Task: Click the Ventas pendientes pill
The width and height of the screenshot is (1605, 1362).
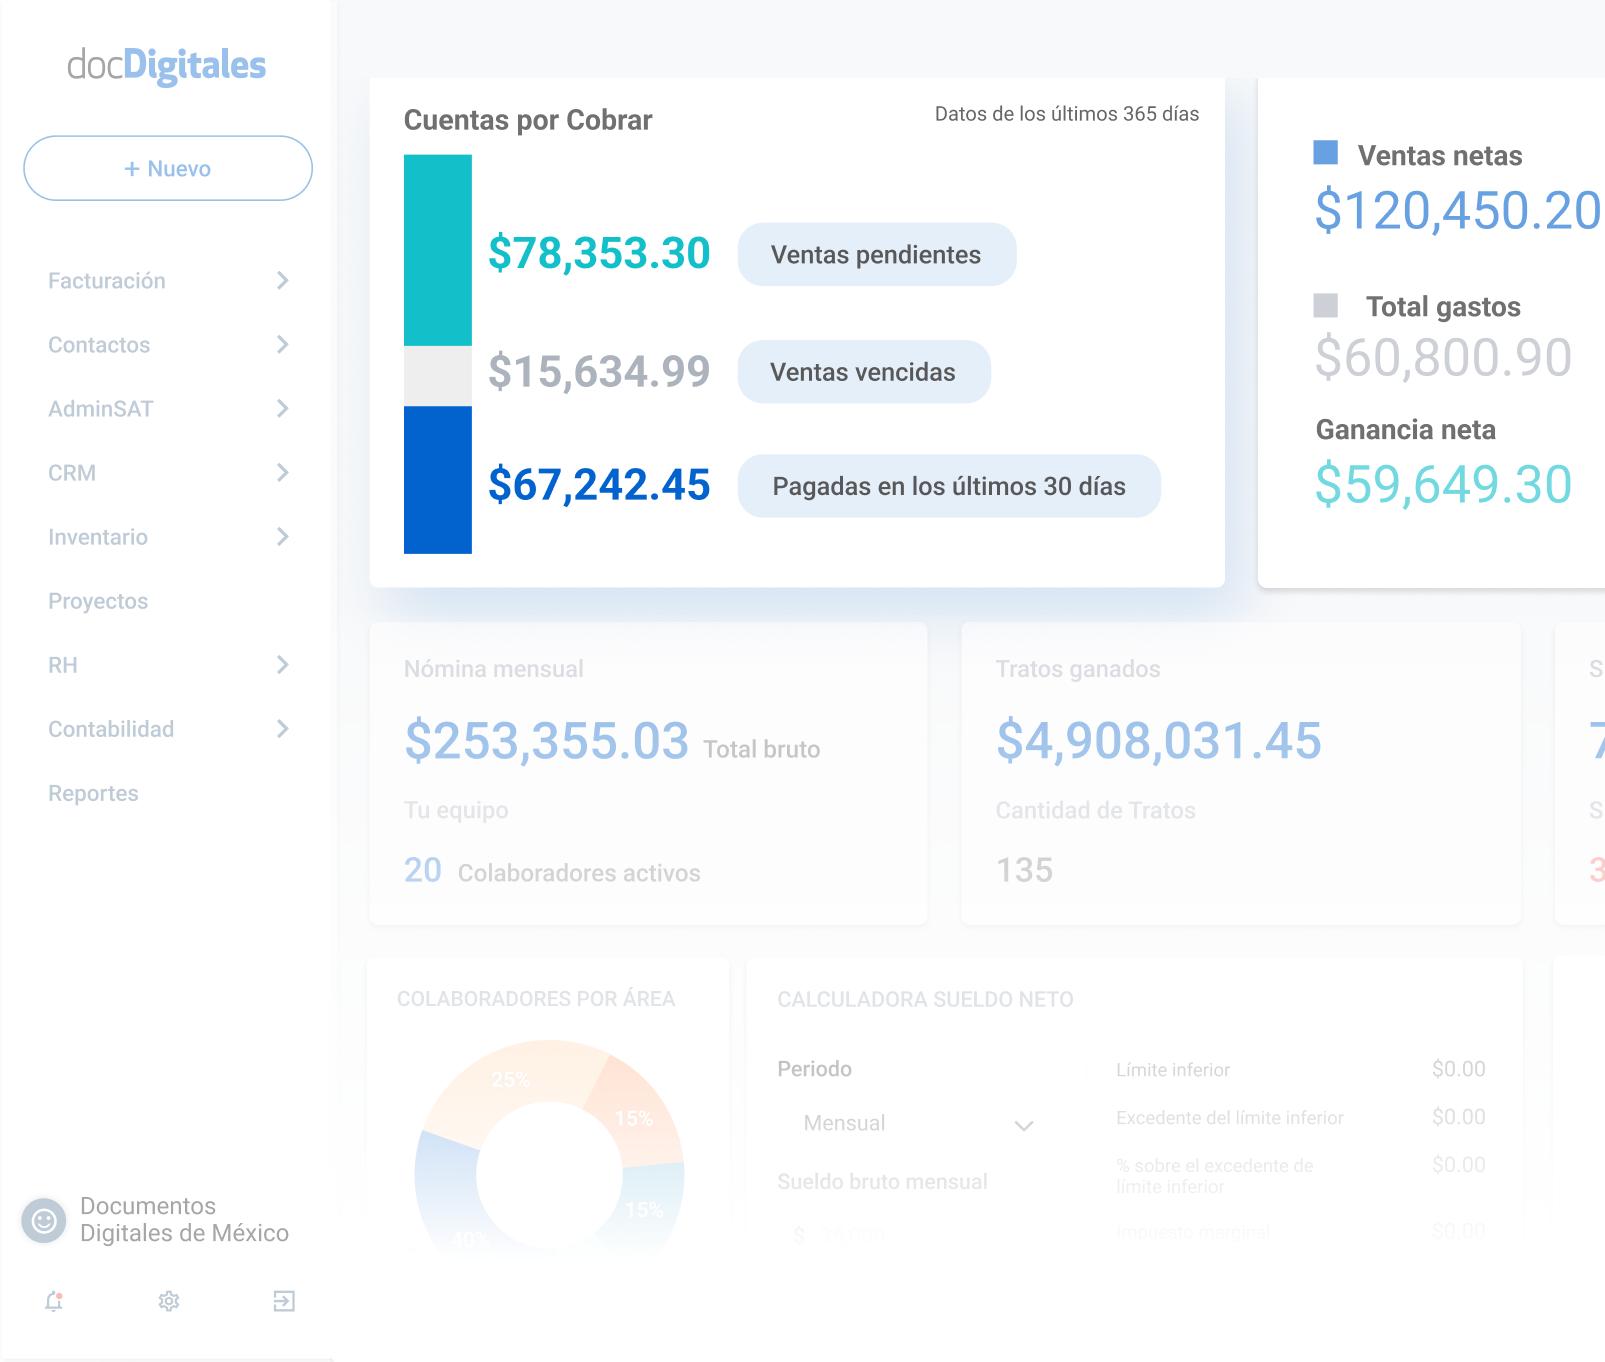Action: coord(877,254)
